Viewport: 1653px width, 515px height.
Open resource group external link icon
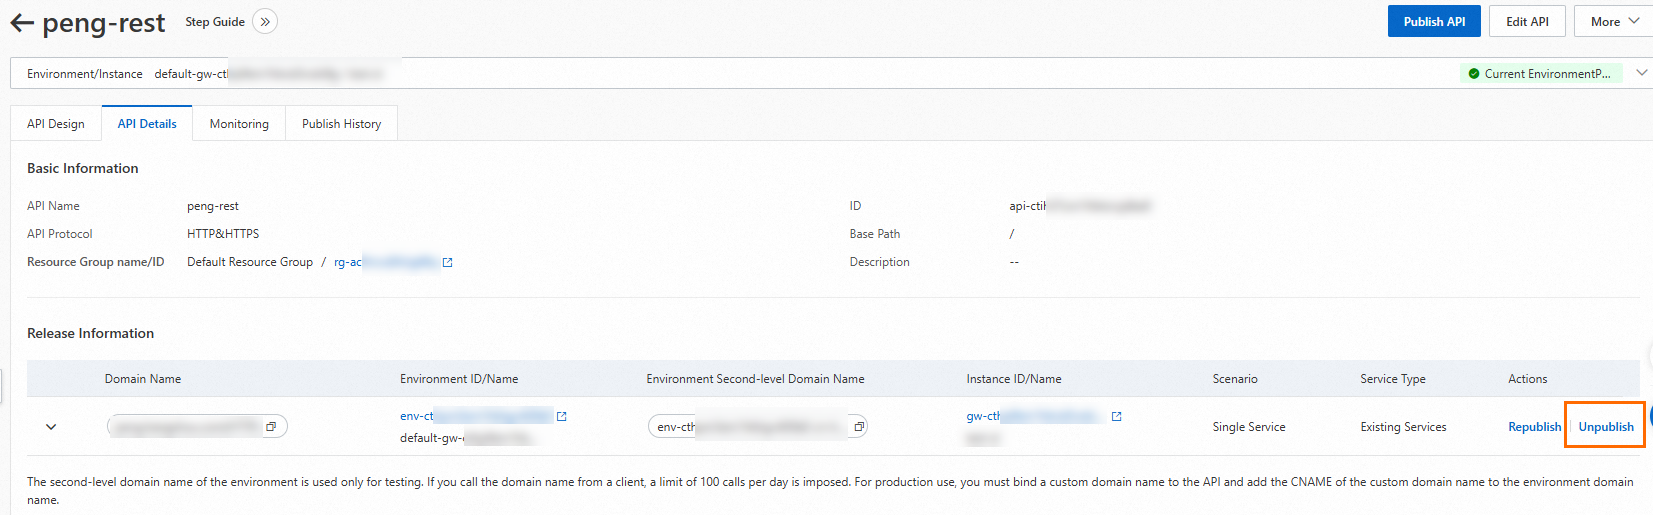pyautogui.click(x=447, y=262)
